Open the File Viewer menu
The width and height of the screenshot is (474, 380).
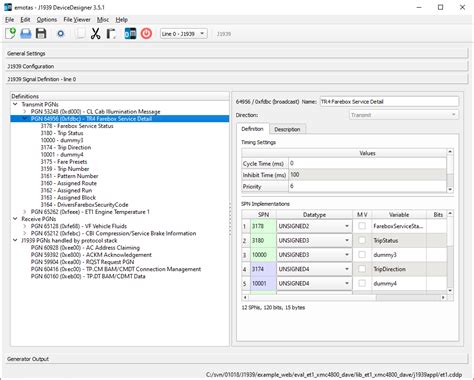coord(77,20)
